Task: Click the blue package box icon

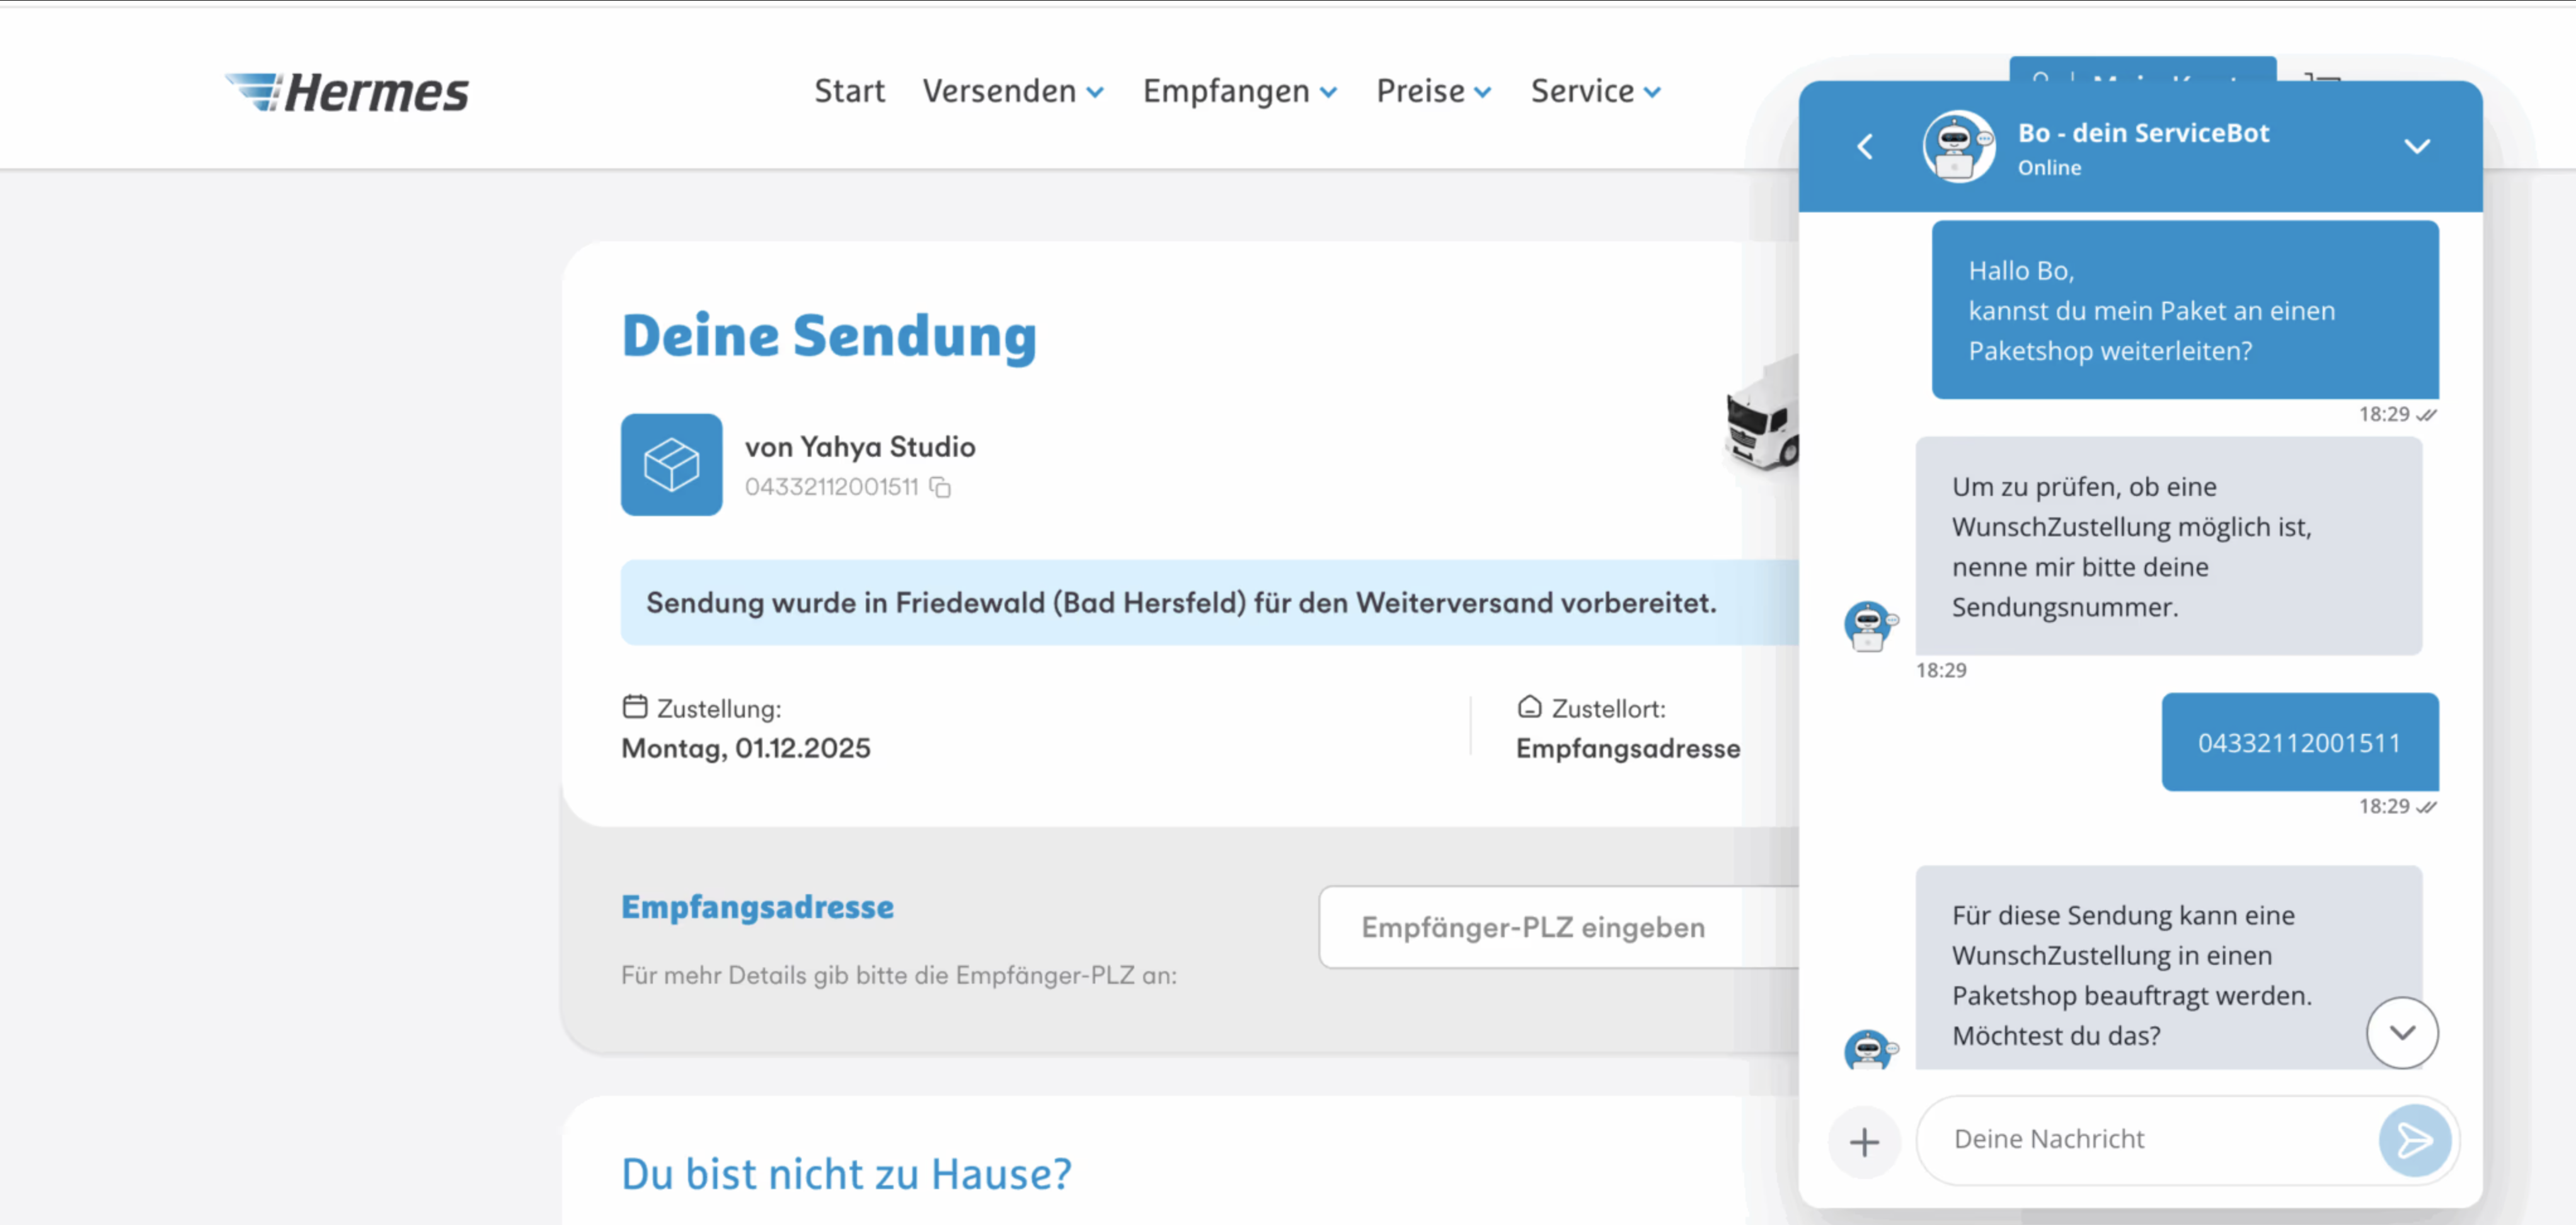Action: [x=671, y=465]
